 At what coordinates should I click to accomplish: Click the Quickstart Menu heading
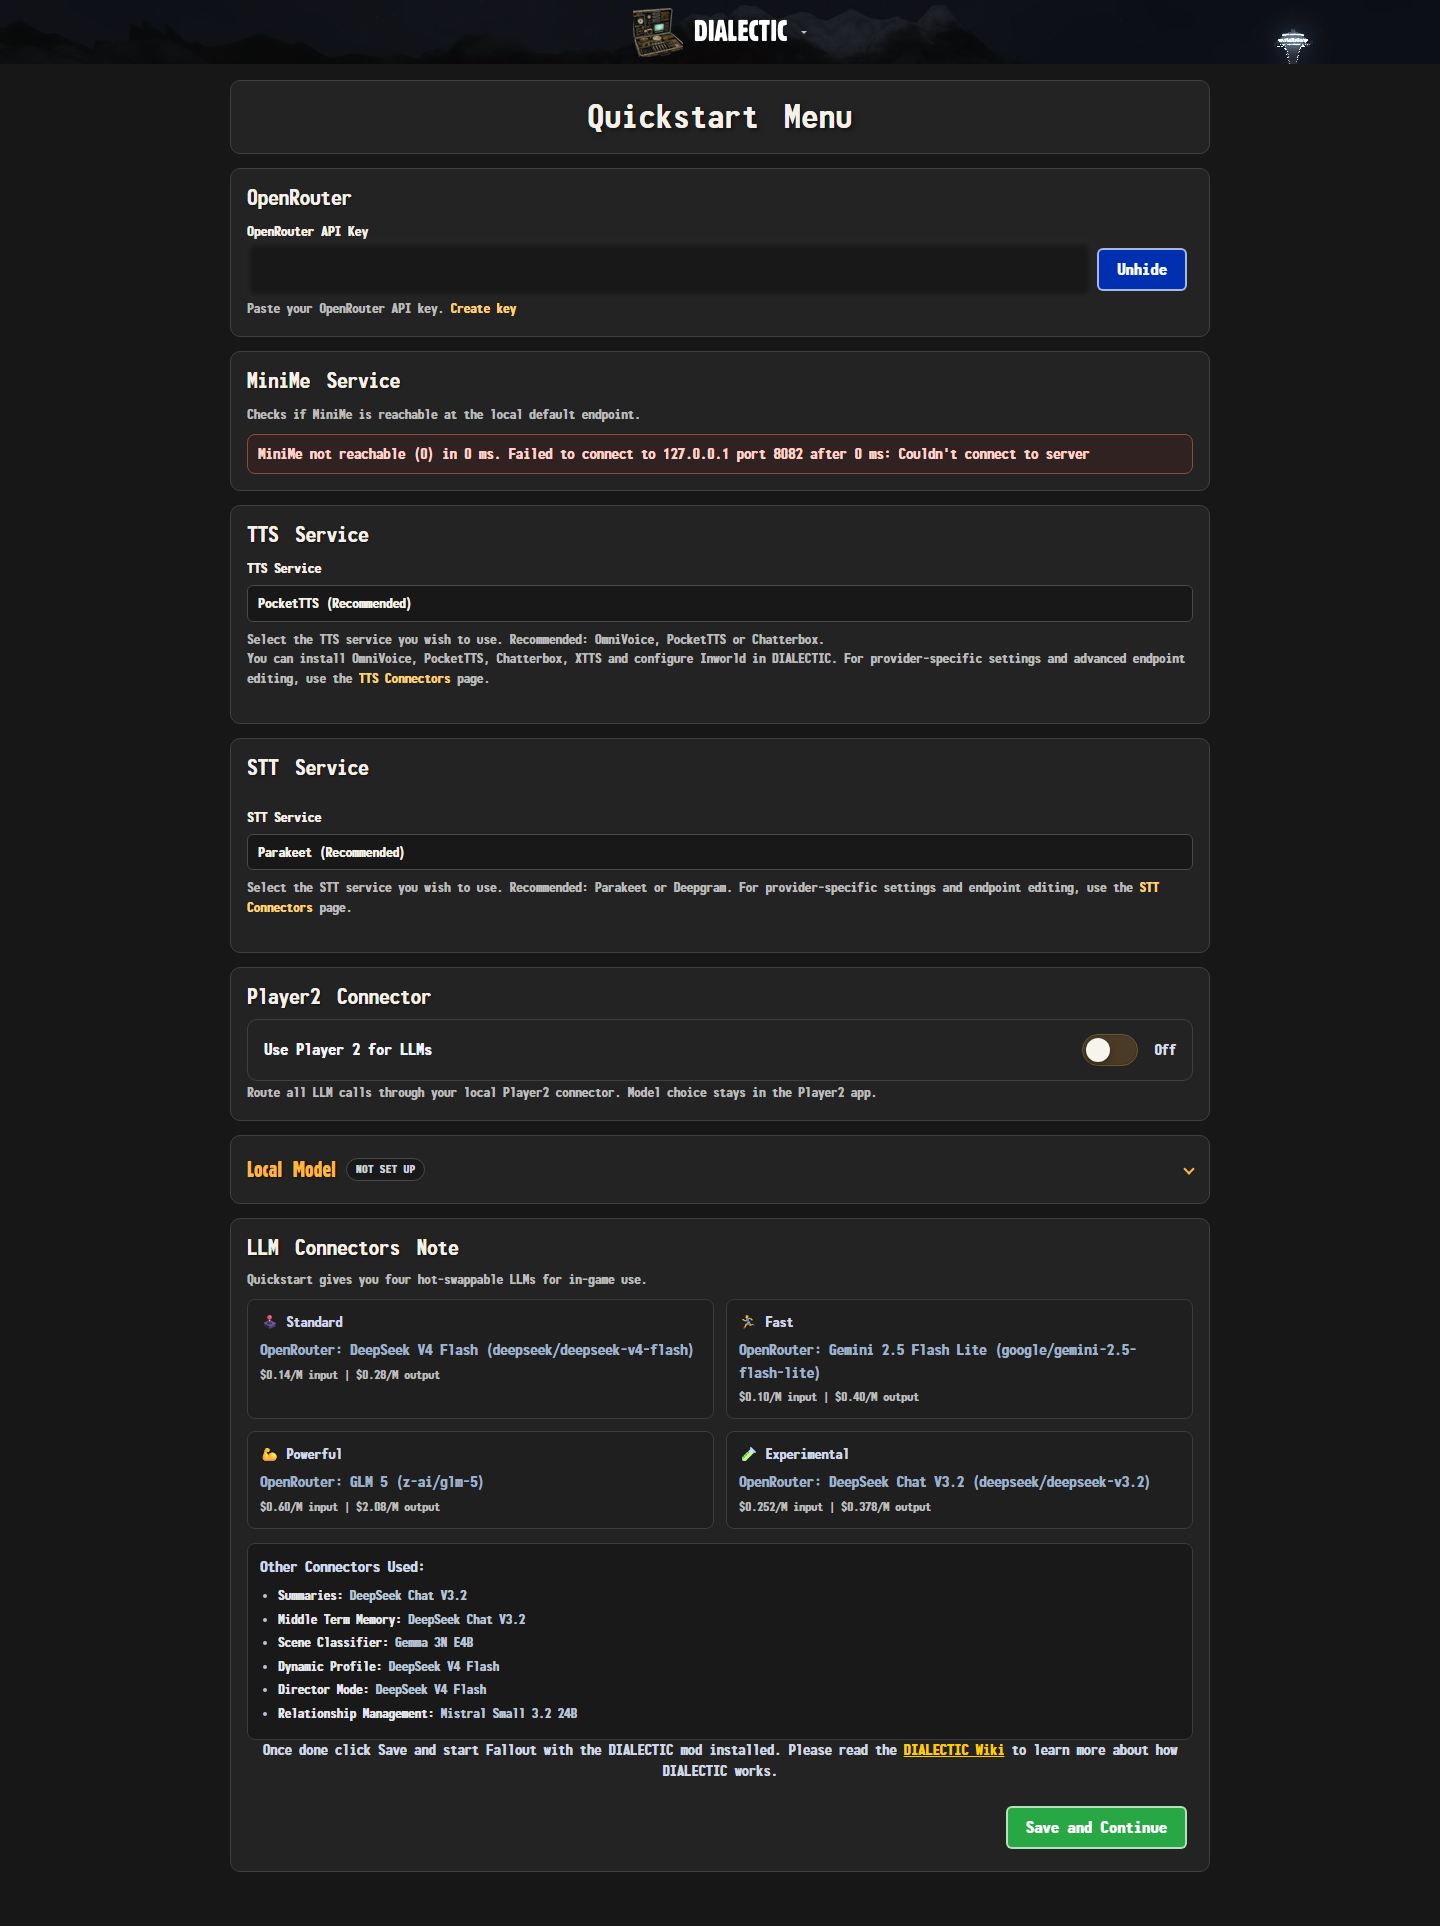tap(720, 117)
